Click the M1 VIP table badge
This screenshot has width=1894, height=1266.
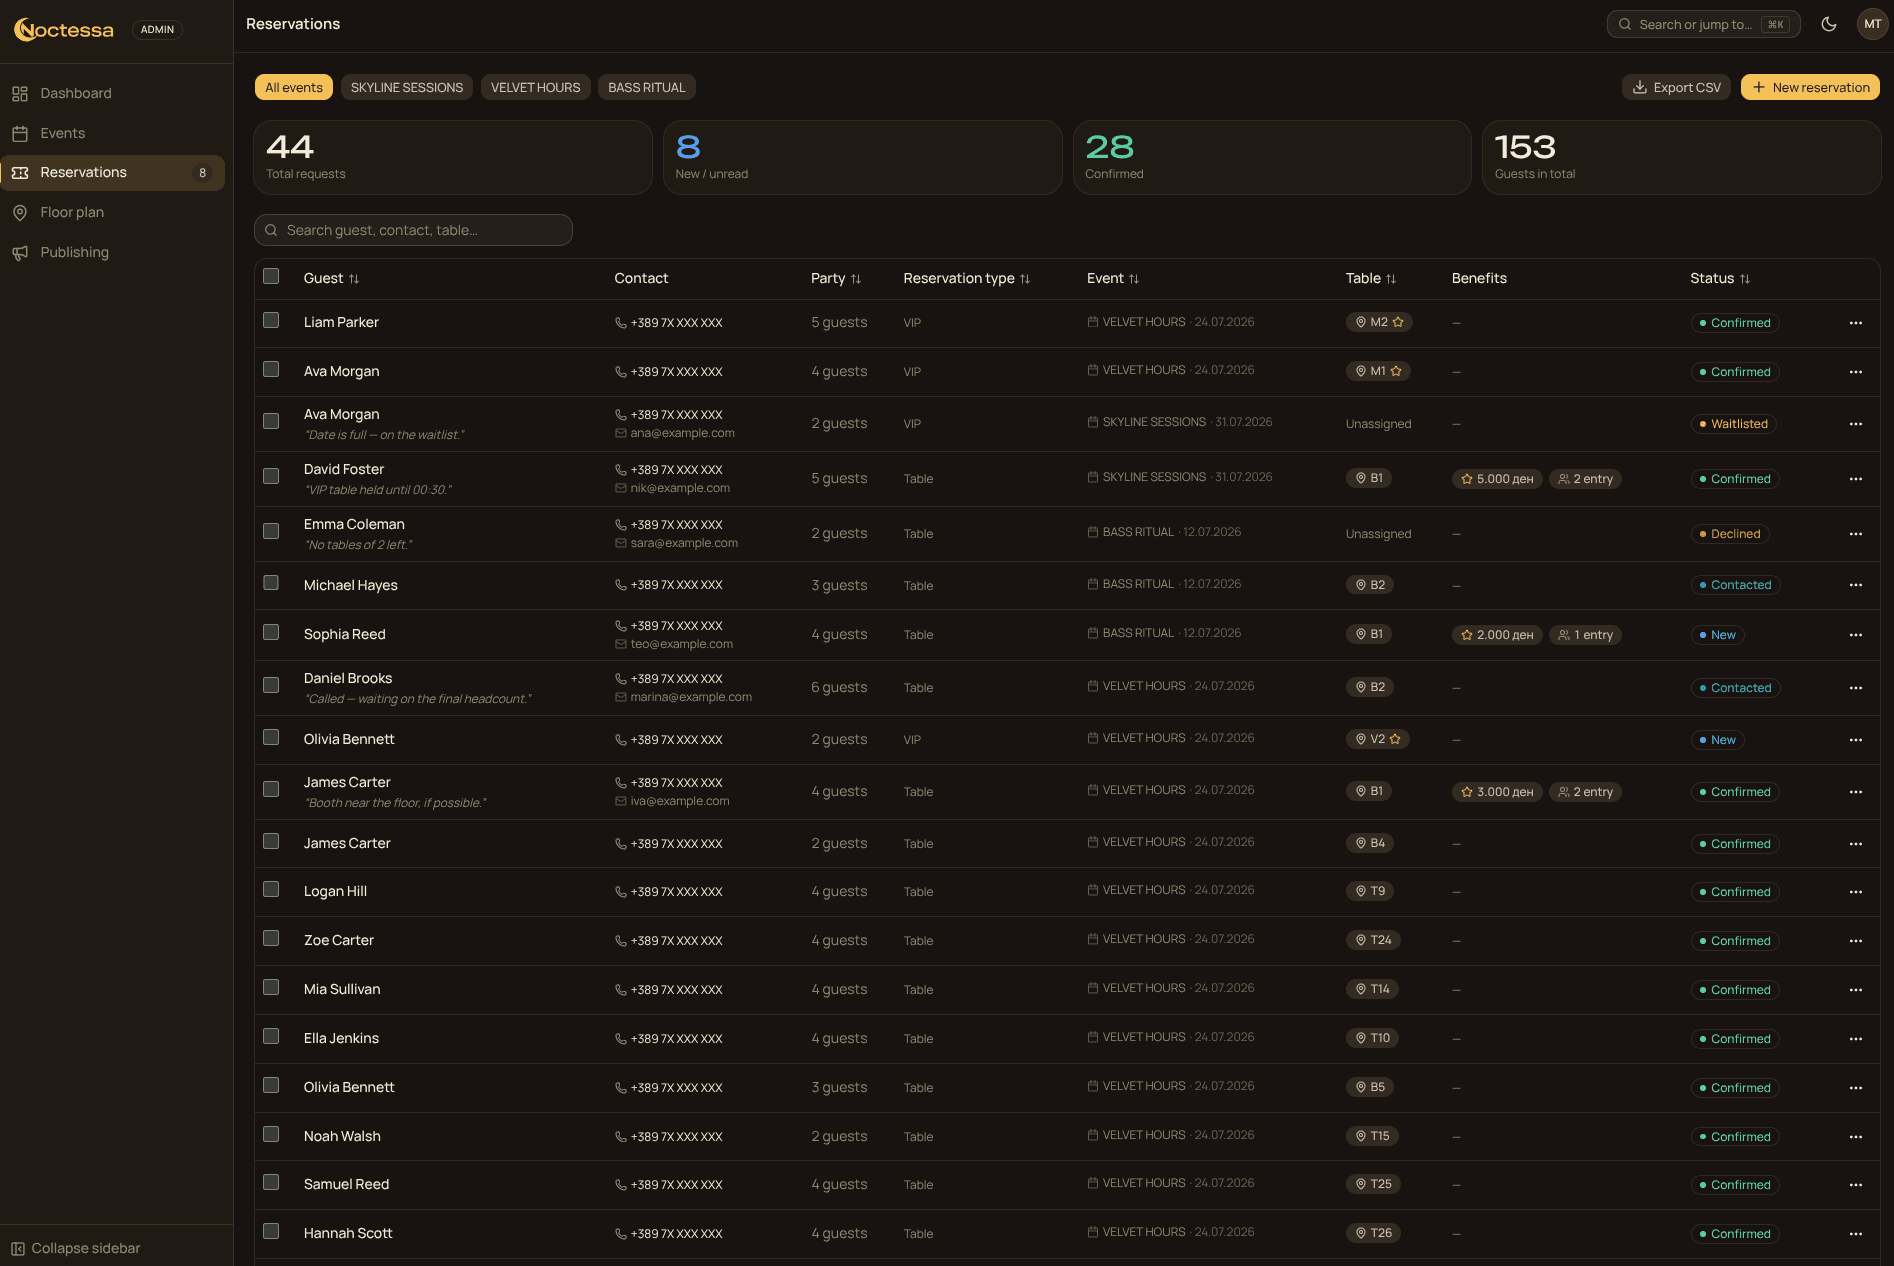(1378, 371)
